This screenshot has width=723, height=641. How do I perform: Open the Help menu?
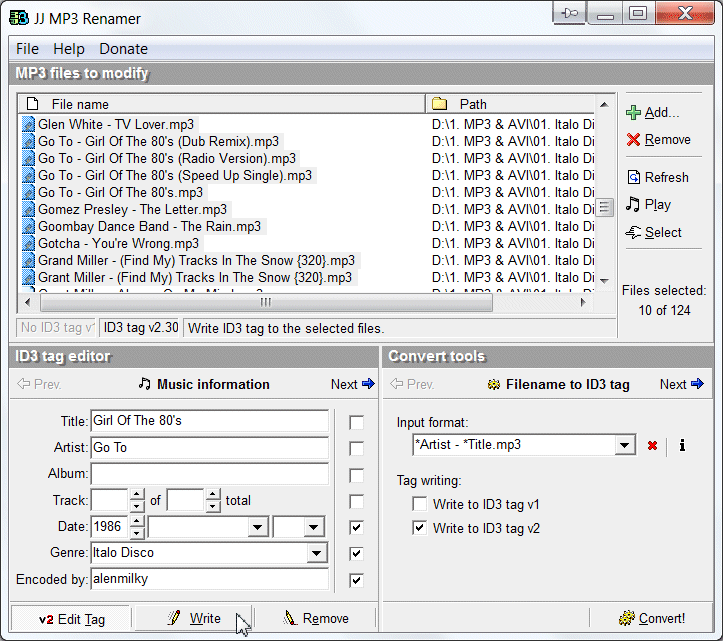[x=69, y=49]
